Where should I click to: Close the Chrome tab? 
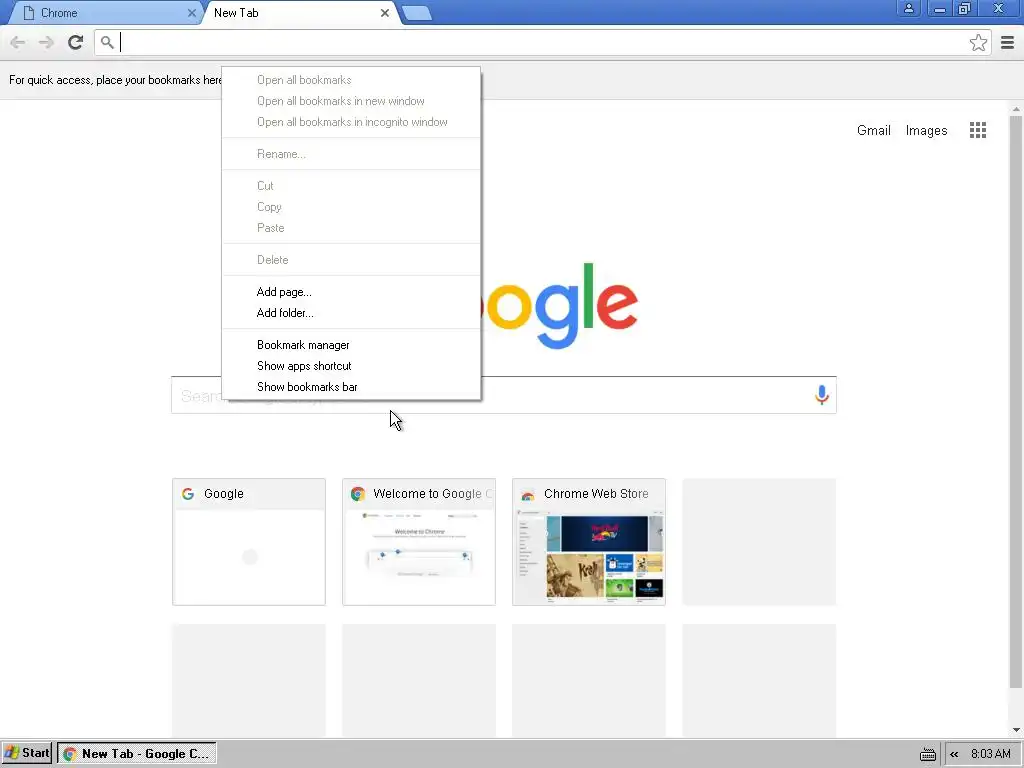point(191,13)
